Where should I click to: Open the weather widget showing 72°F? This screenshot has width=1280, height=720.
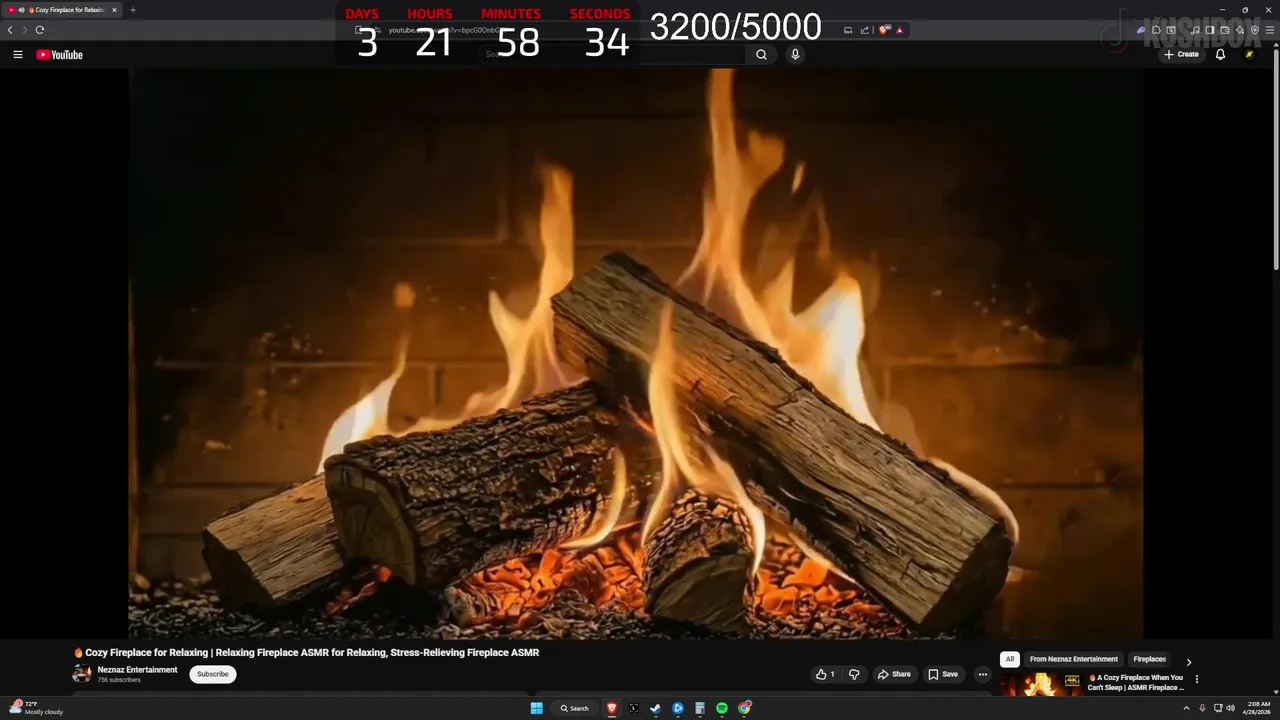[x=37, y=708]
